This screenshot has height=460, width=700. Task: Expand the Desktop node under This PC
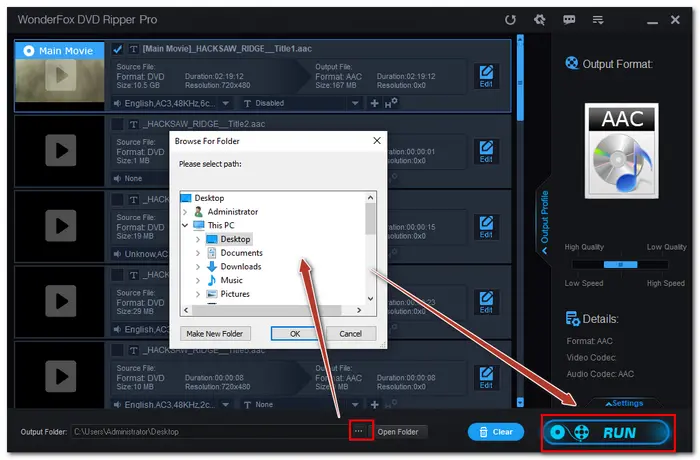coord(198,239)
